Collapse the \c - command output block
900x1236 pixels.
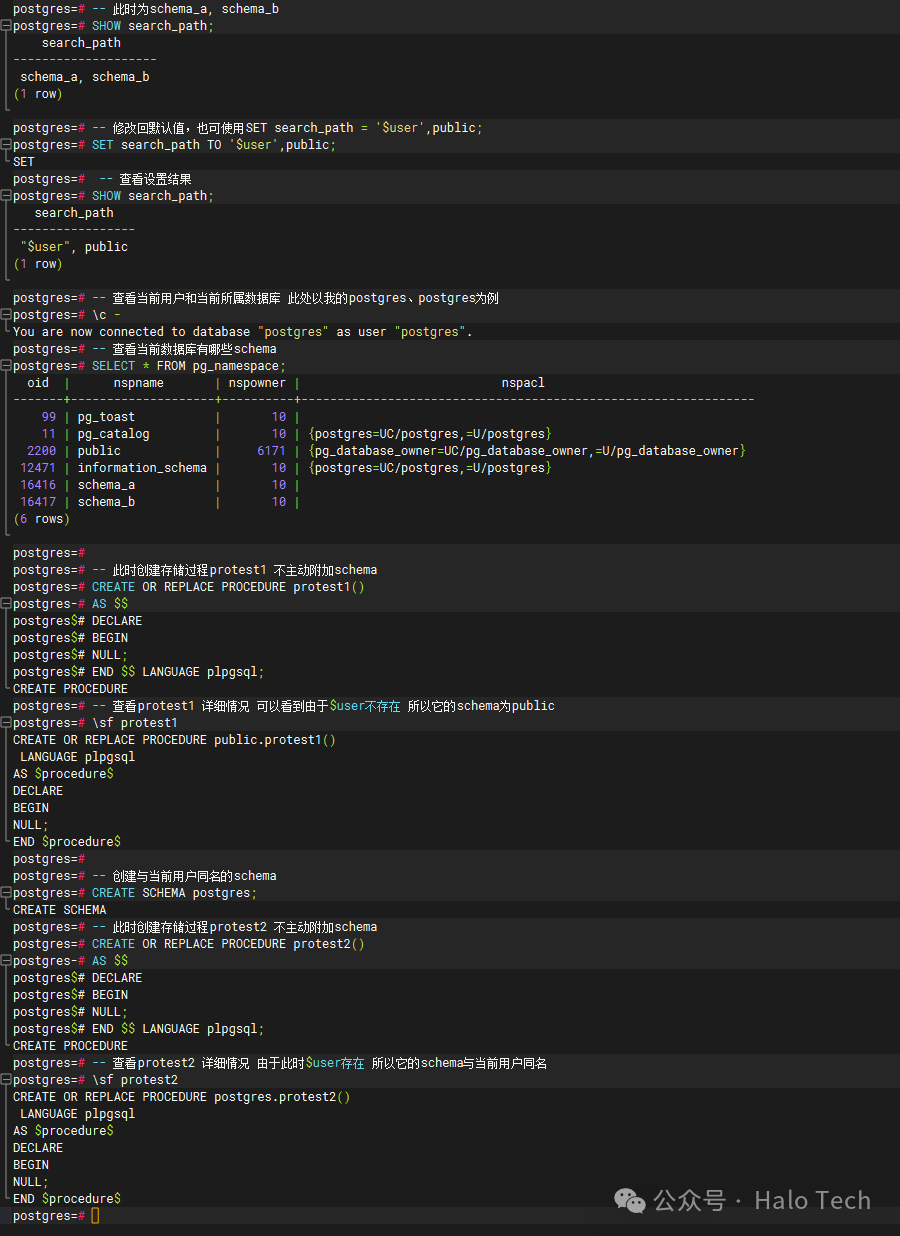pyautogui.click(x=6, y=315)
